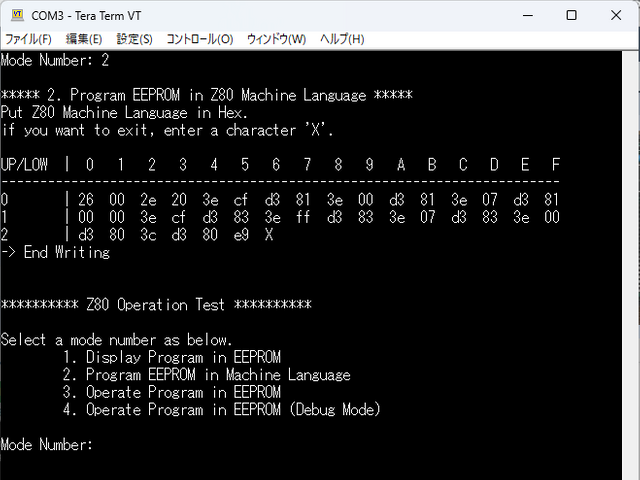Click the vertical scrollbar track
Viewport: 640px width, 480px height.
pos(630,260)
